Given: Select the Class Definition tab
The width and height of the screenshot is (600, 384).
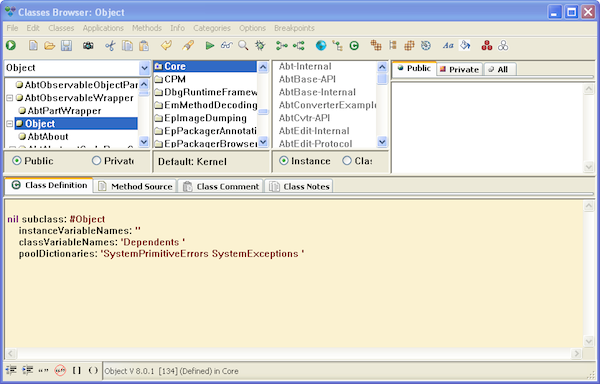Looking at the screenshot, I should point(49,185).
